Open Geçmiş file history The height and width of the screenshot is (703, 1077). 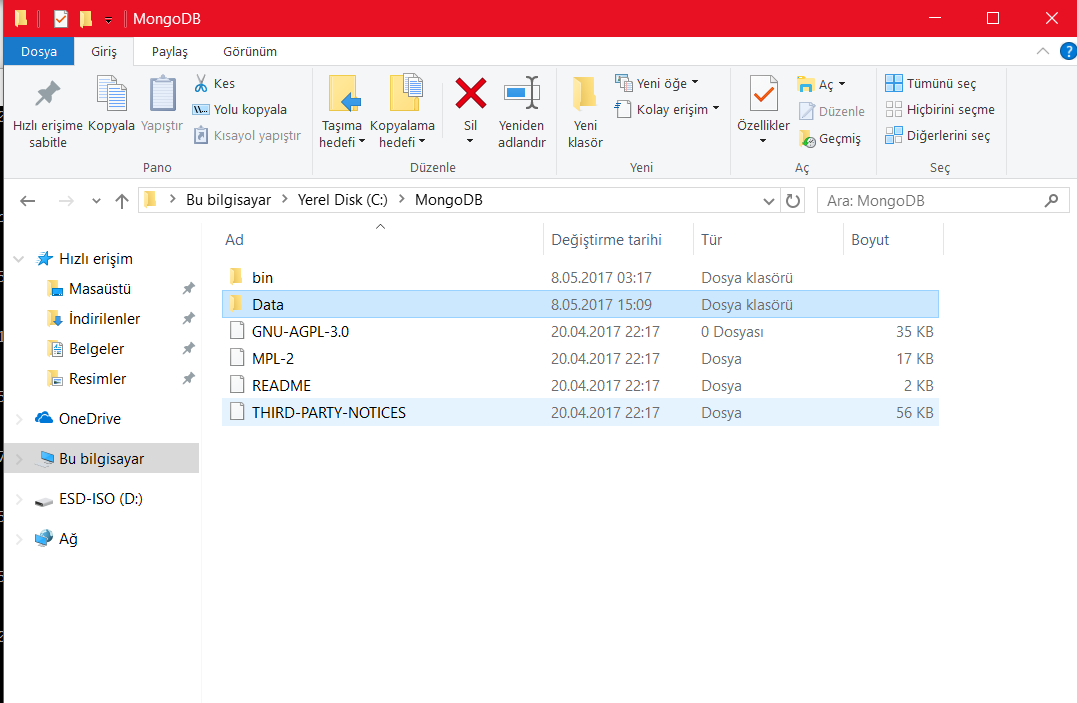[830, 138]
